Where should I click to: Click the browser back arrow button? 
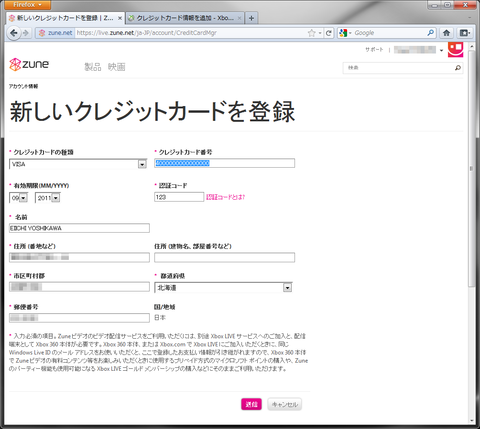coord(13,33)
